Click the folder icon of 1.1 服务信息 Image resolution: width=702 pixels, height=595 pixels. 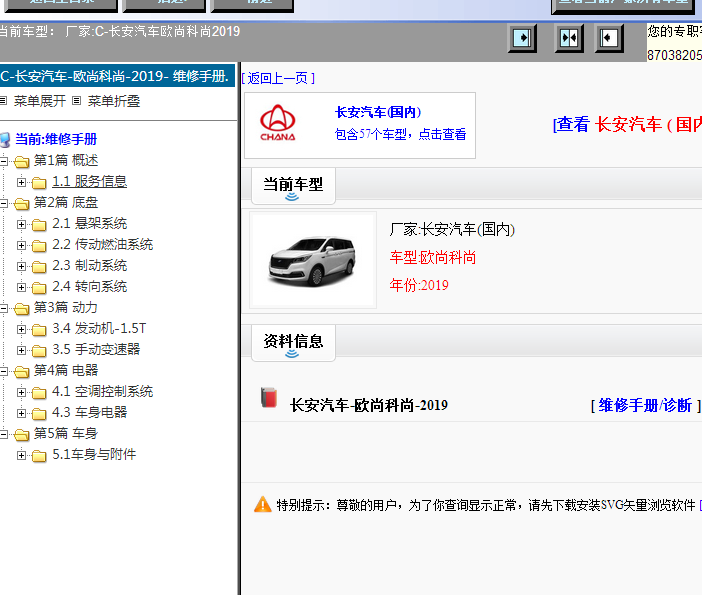(x=39, y=182)
